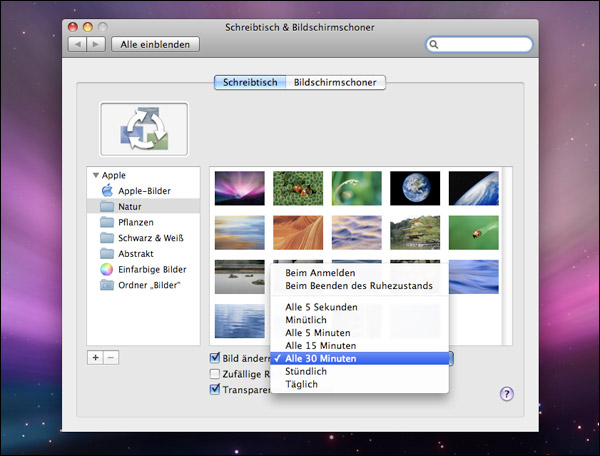Enable the Zufällige Reihenfolge checkbox
The width and height of the screenshot is (600, 456).
[215, 374]
